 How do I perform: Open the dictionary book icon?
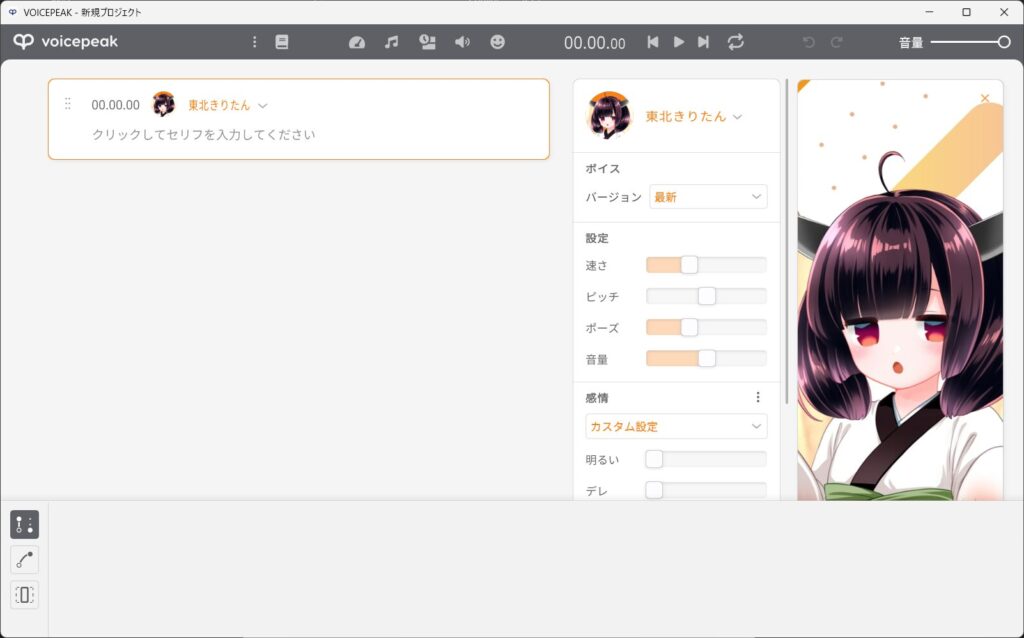281,42
